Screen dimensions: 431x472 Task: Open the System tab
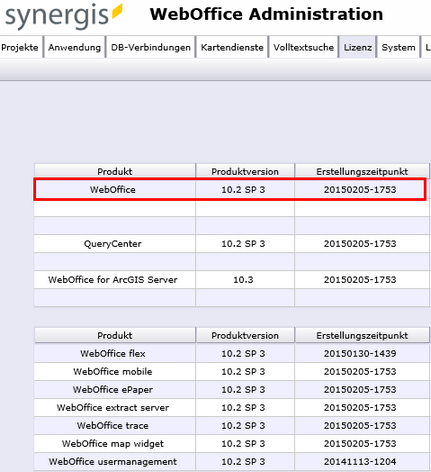398,47
